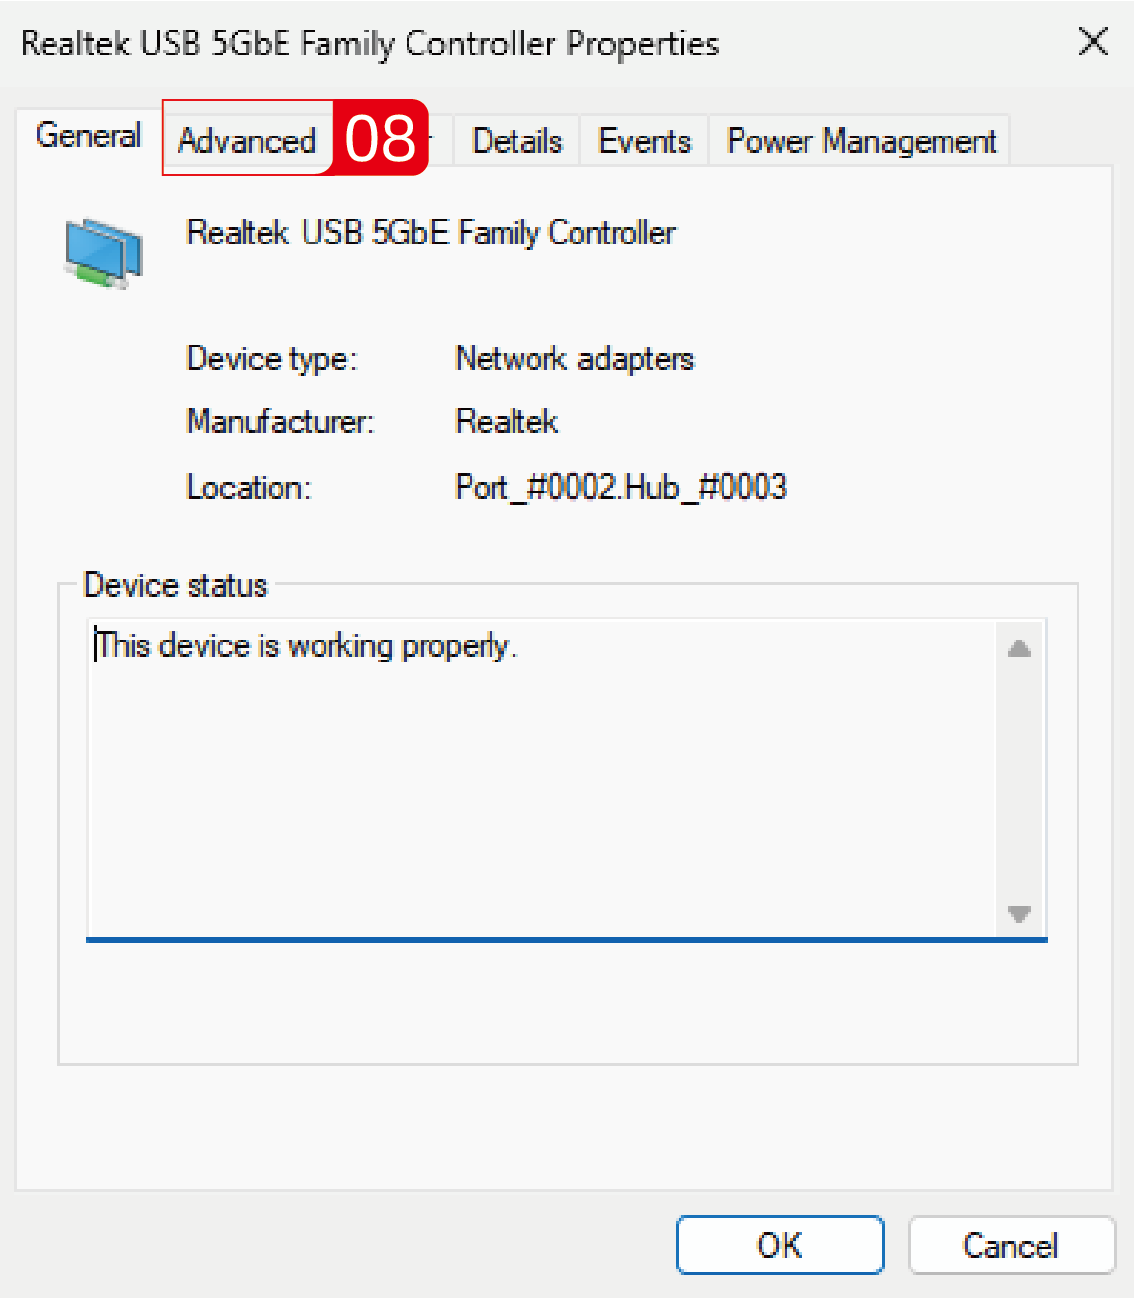Click the Device status scrollbar track
Screen dimensions: 1135x1298
click(x=1019, y=780)
